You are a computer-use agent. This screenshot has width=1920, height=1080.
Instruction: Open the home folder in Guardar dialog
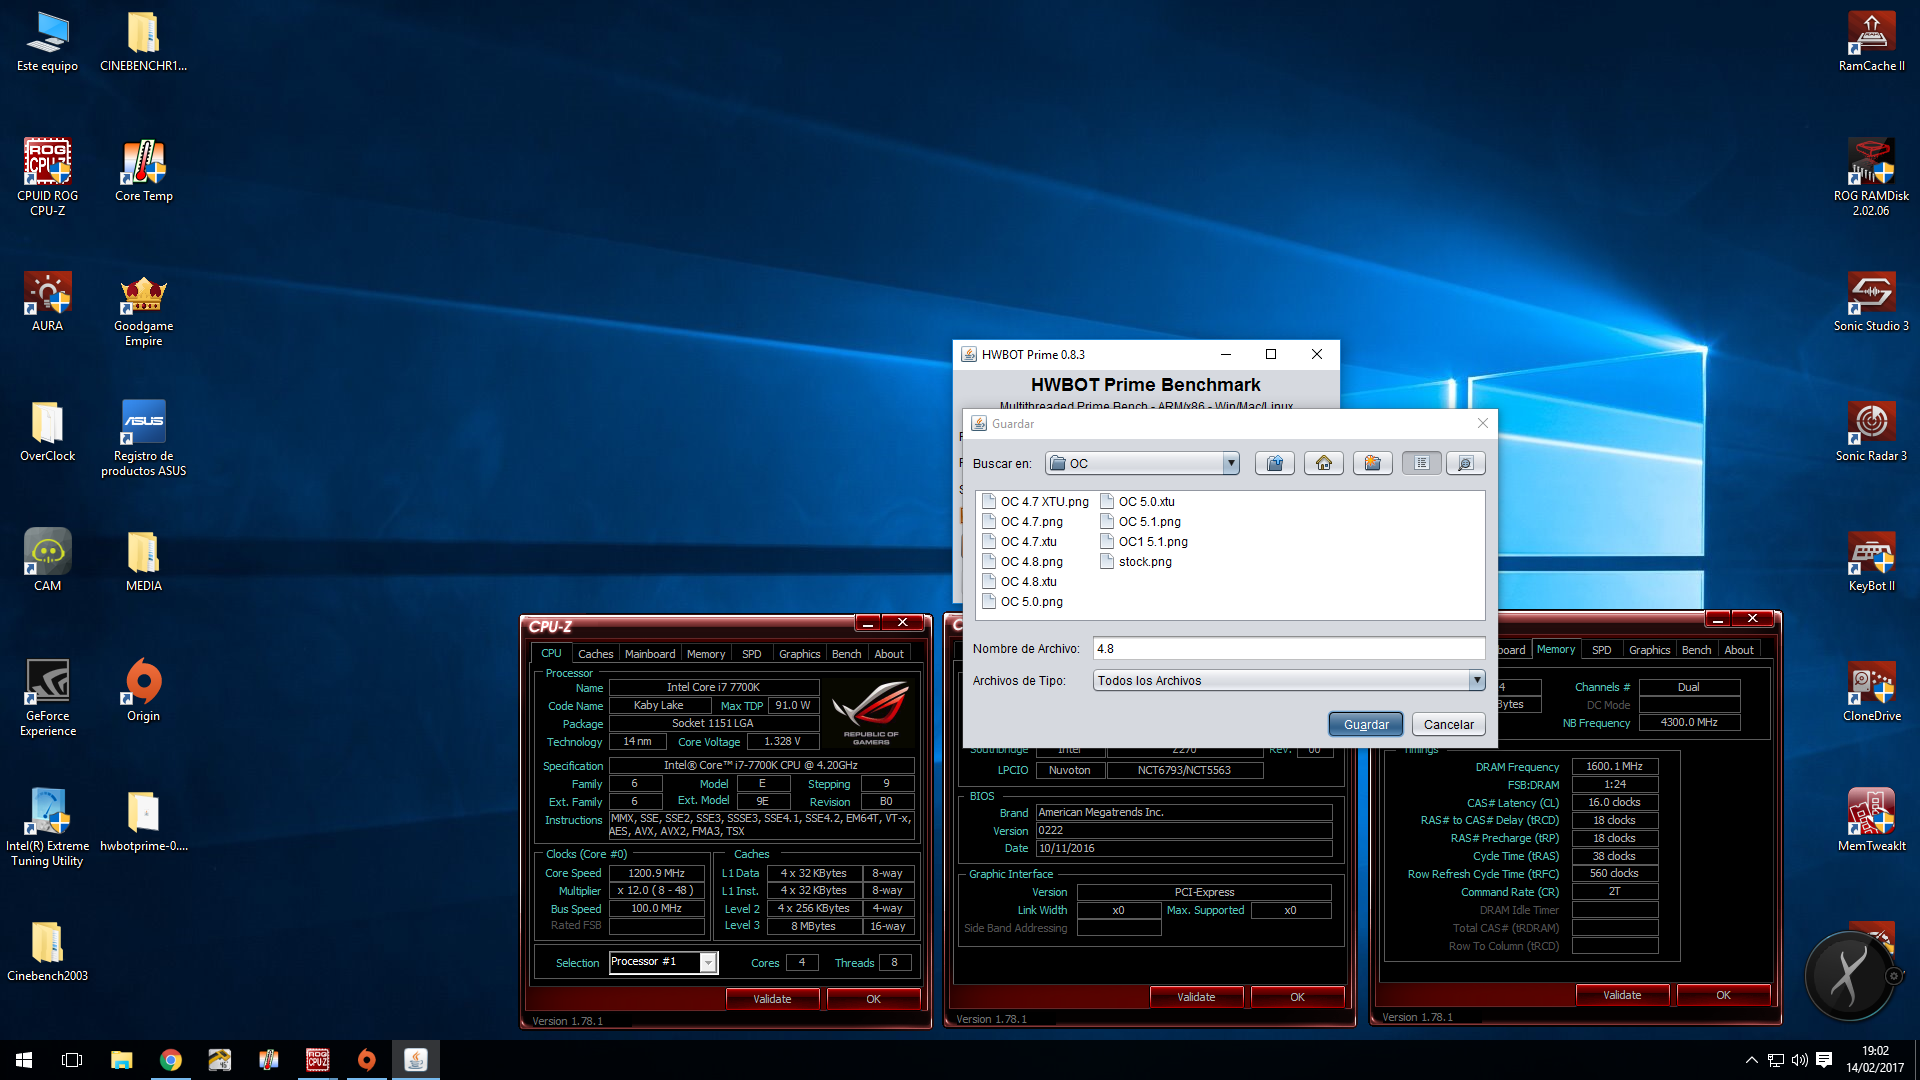(1323, 463)
